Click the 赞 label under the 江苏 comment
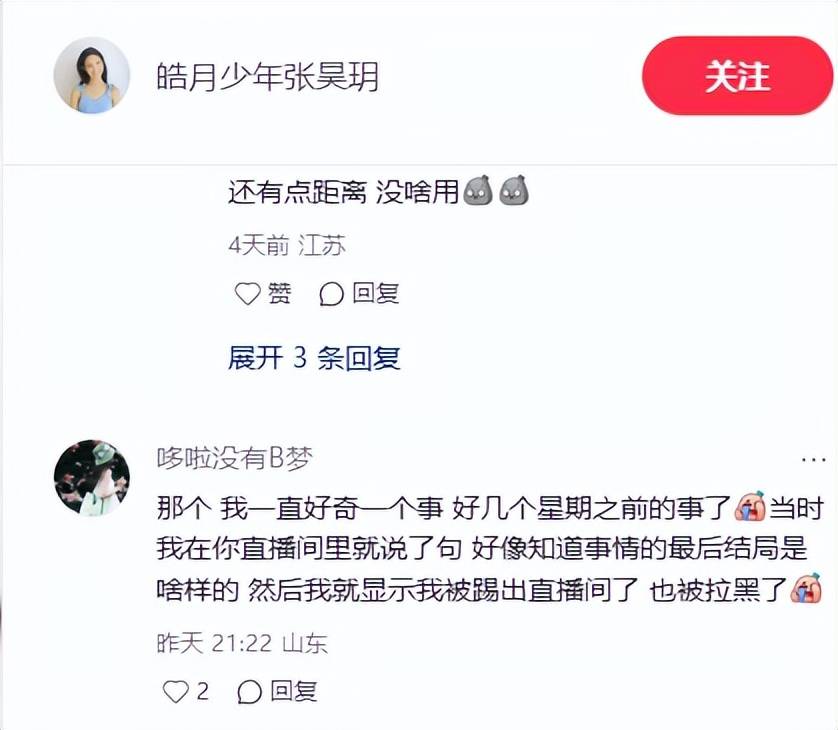Image resolution: width=838 pixels, height=730 pixels. 280,293
